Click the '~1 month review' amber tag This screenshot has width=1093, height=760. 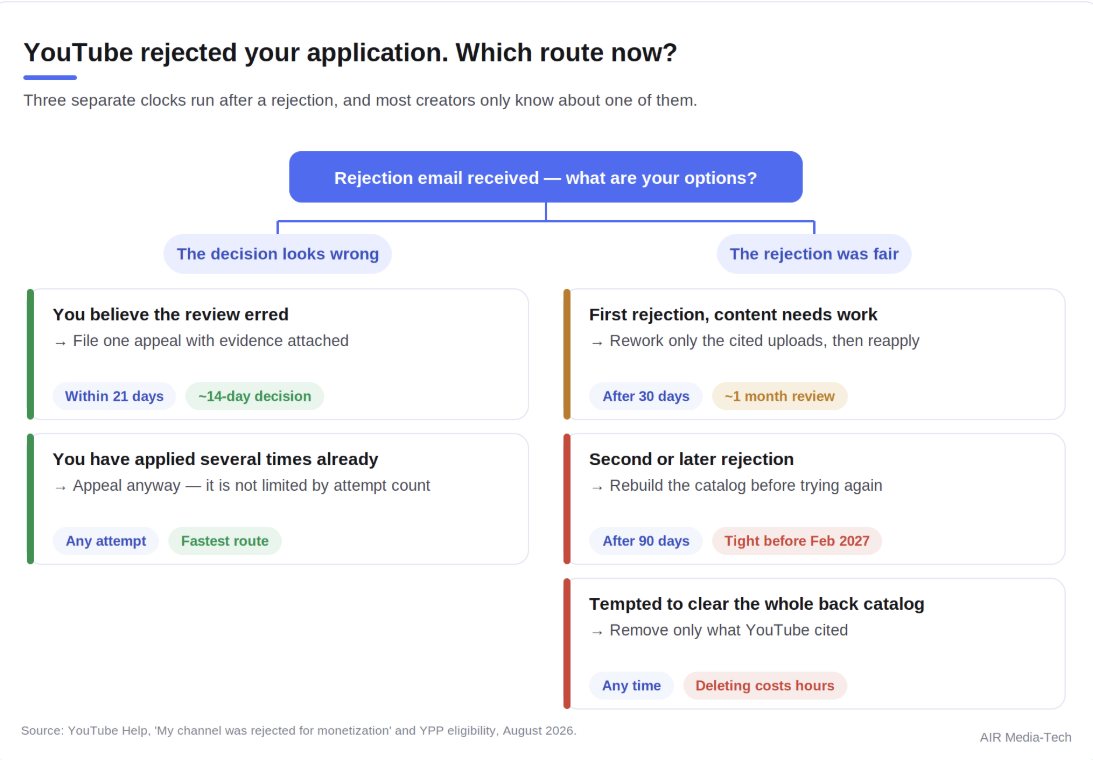click(779, 396)
